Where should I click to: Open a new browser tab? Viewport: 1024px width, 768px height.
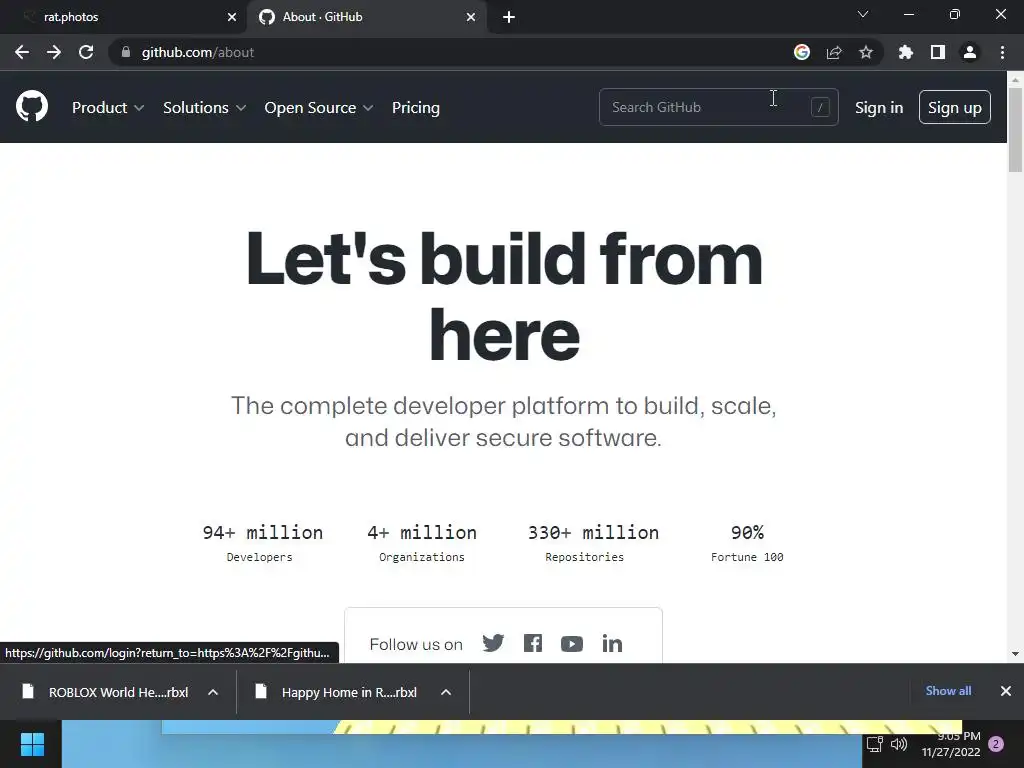coord(509,17)
